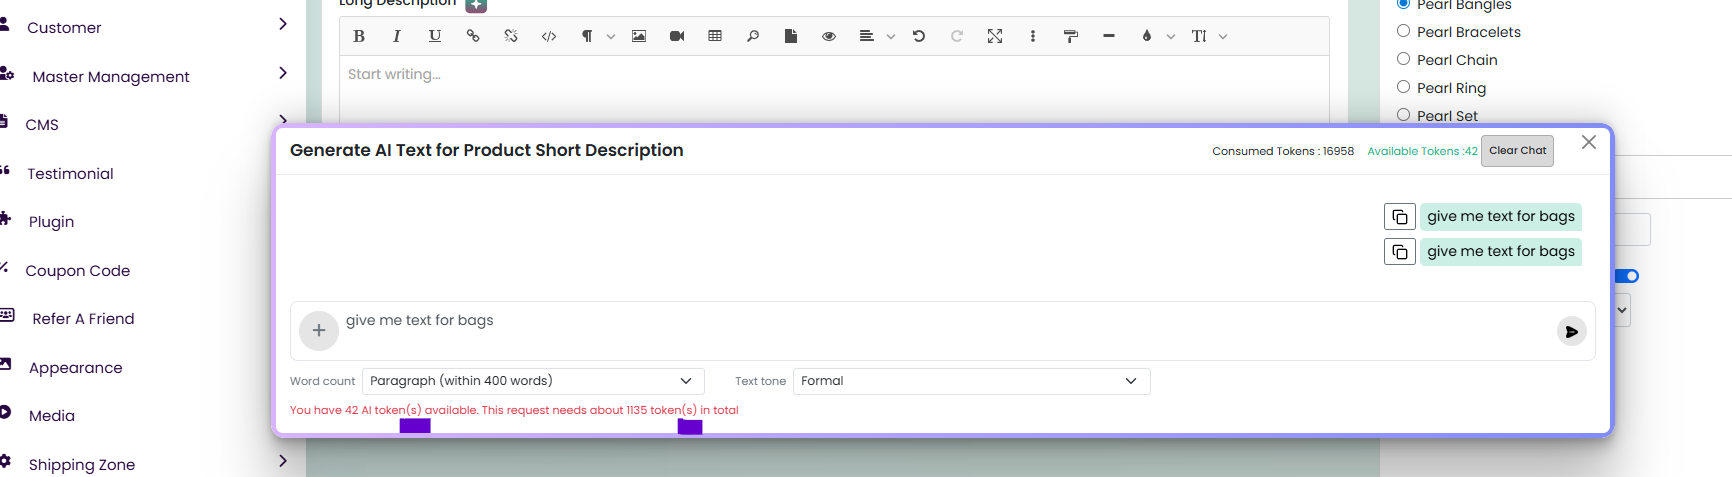Open the Word count dropdown
The image size is (1732, 477).
click(x=533, y=381)
